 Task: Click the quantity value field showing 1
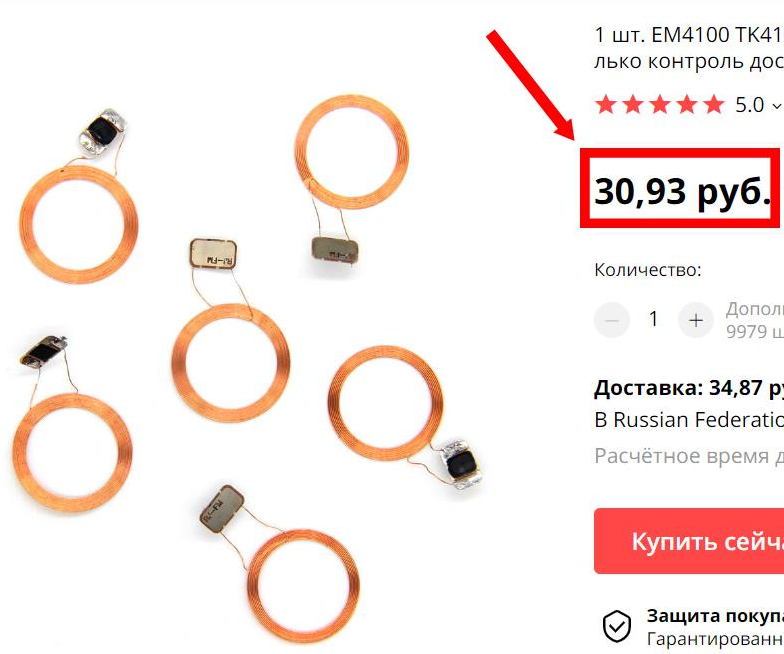654,320
